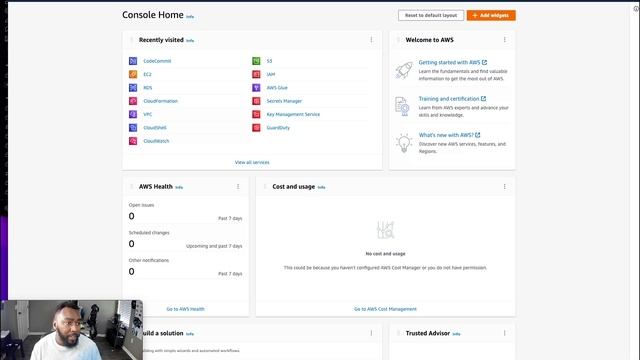The height and width of the screenshot is (360, 640).
Task: Click the Add widgets button
Action: (x=491, y=16)
